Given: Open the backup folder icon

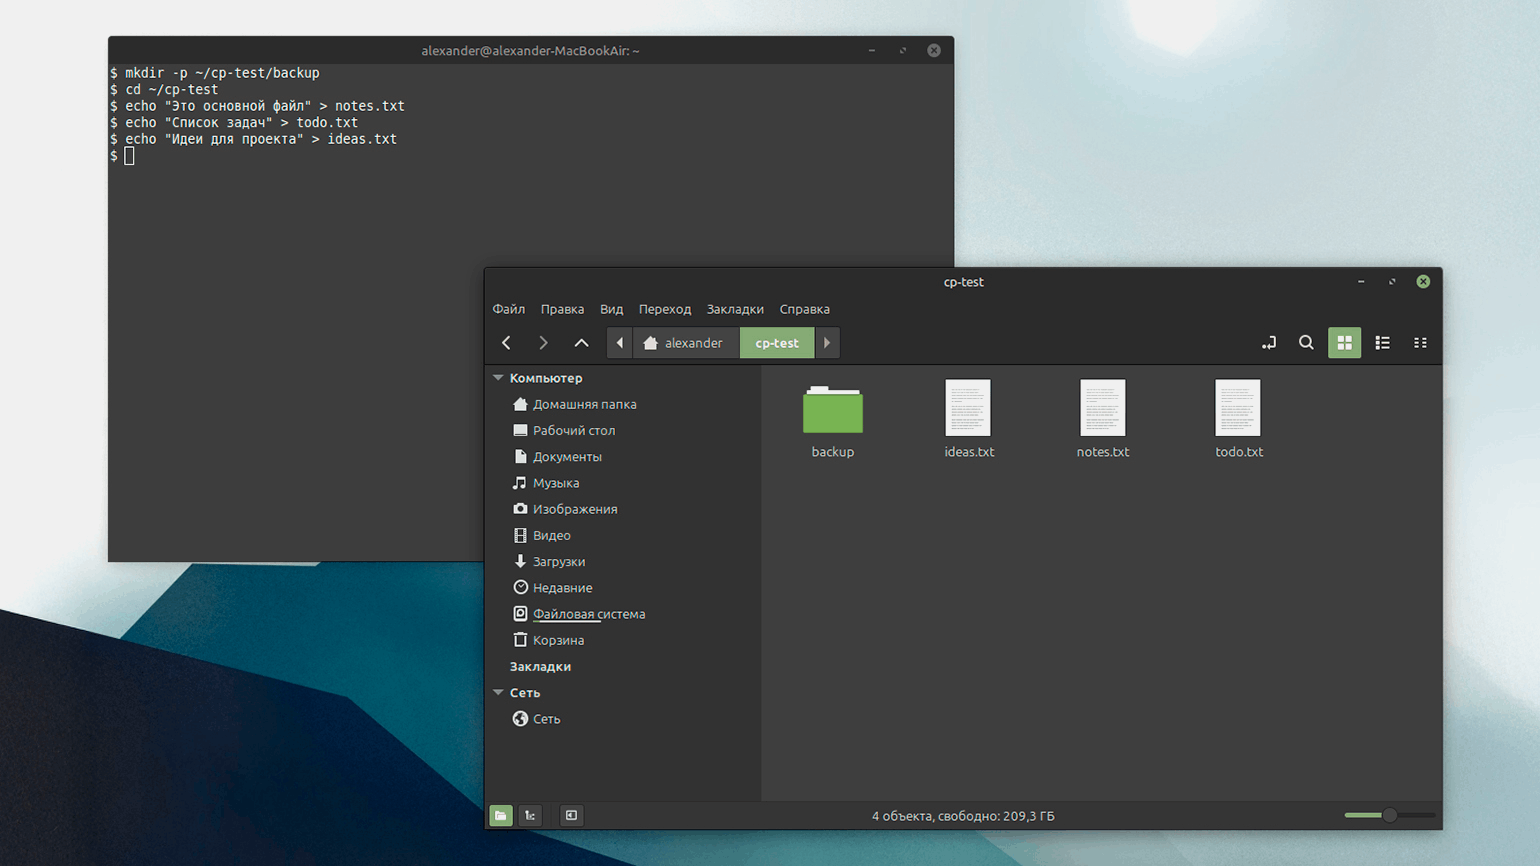Looking at the screenshot, I should coord(832,411).
